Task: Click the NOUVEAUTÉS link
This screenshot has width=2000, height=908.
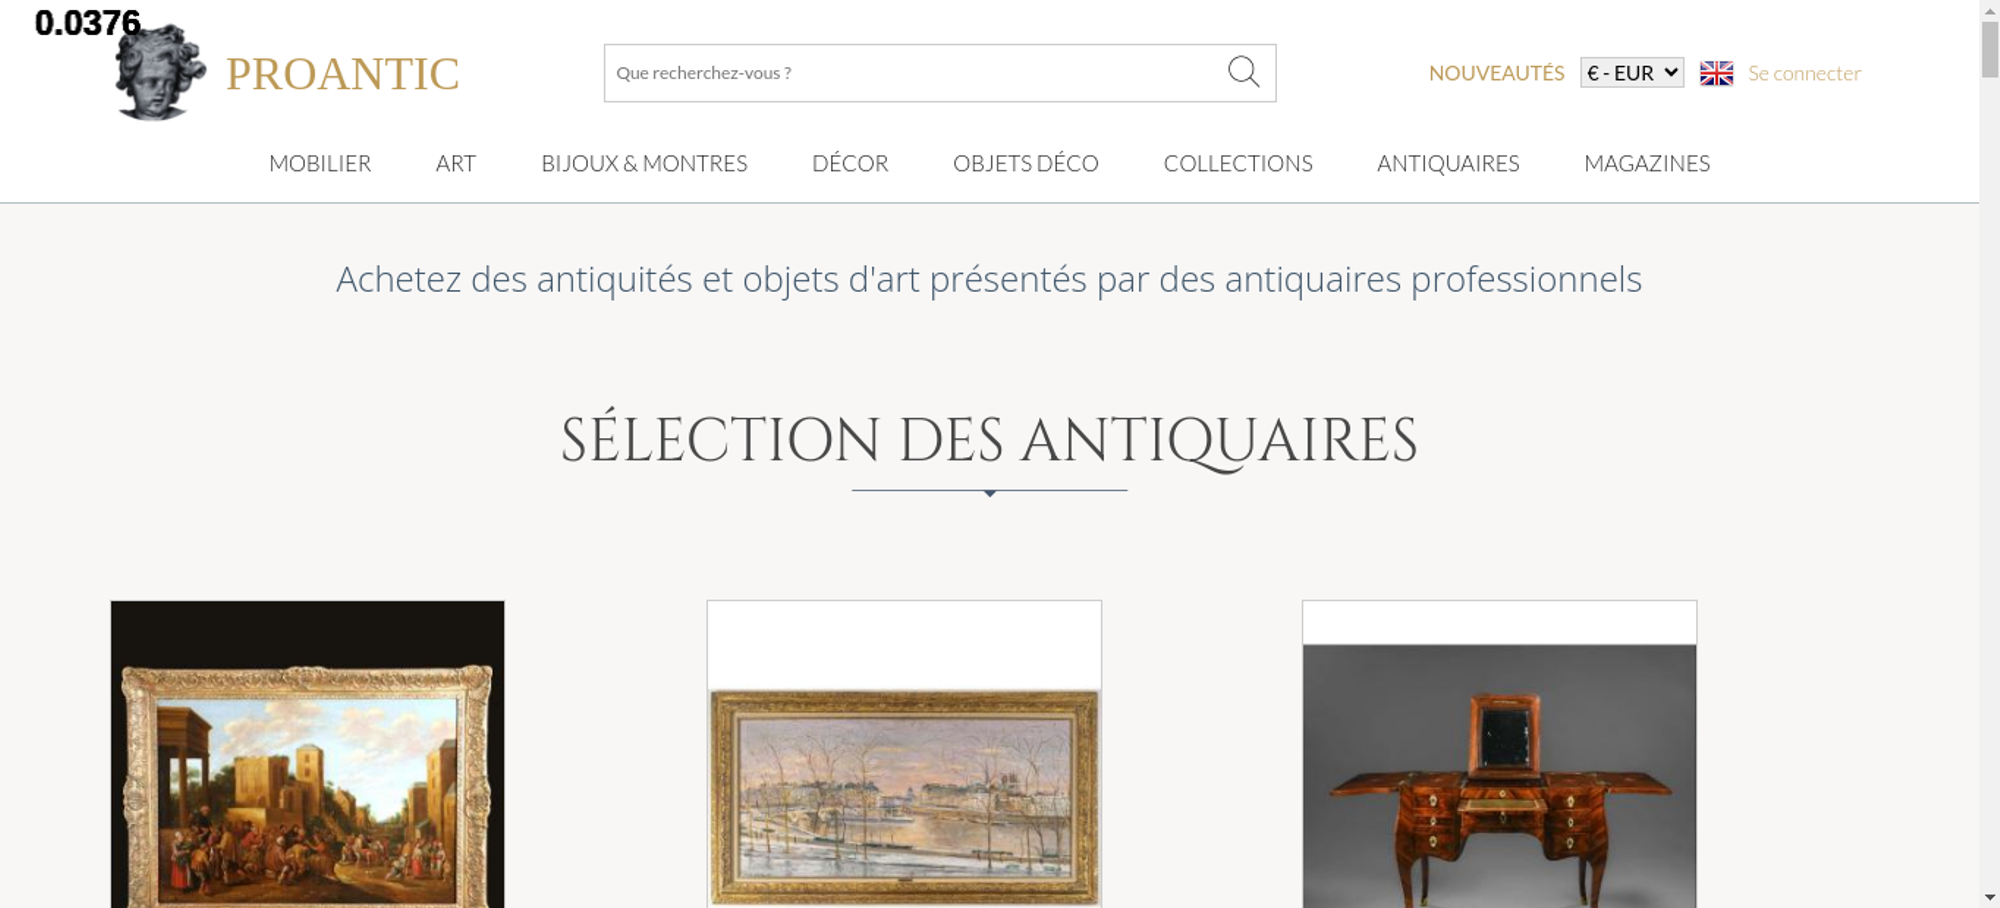Action: (1496, 73)
